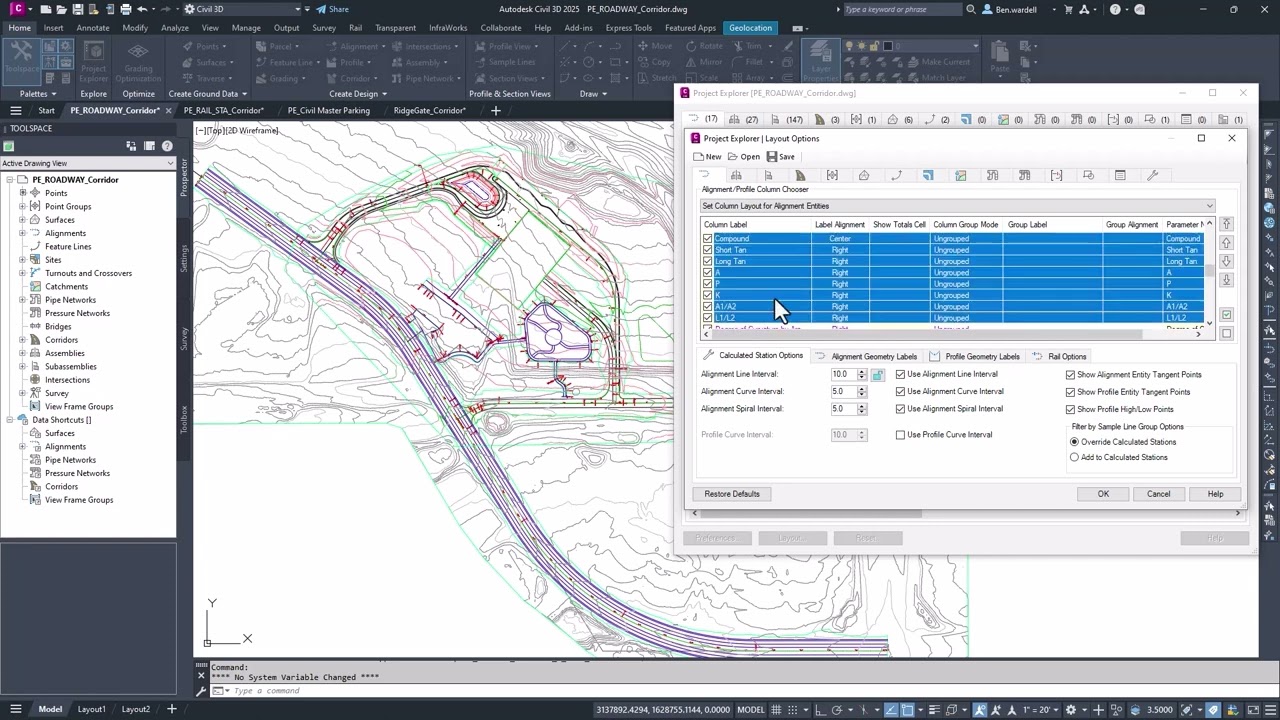This screenshot has width=1280, height=720.
Task: Click Open icon in Layout Options
Action: [744, 157]
